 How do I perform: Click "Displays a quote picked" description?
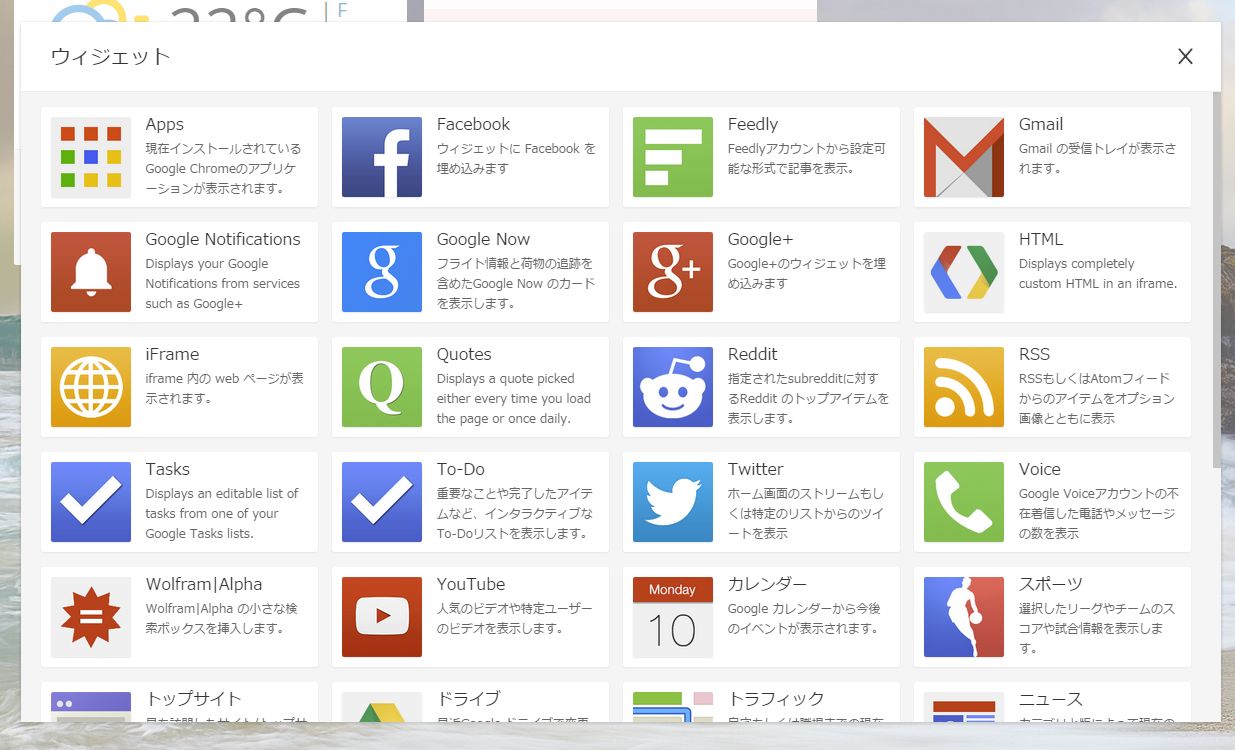coord(514,399)
